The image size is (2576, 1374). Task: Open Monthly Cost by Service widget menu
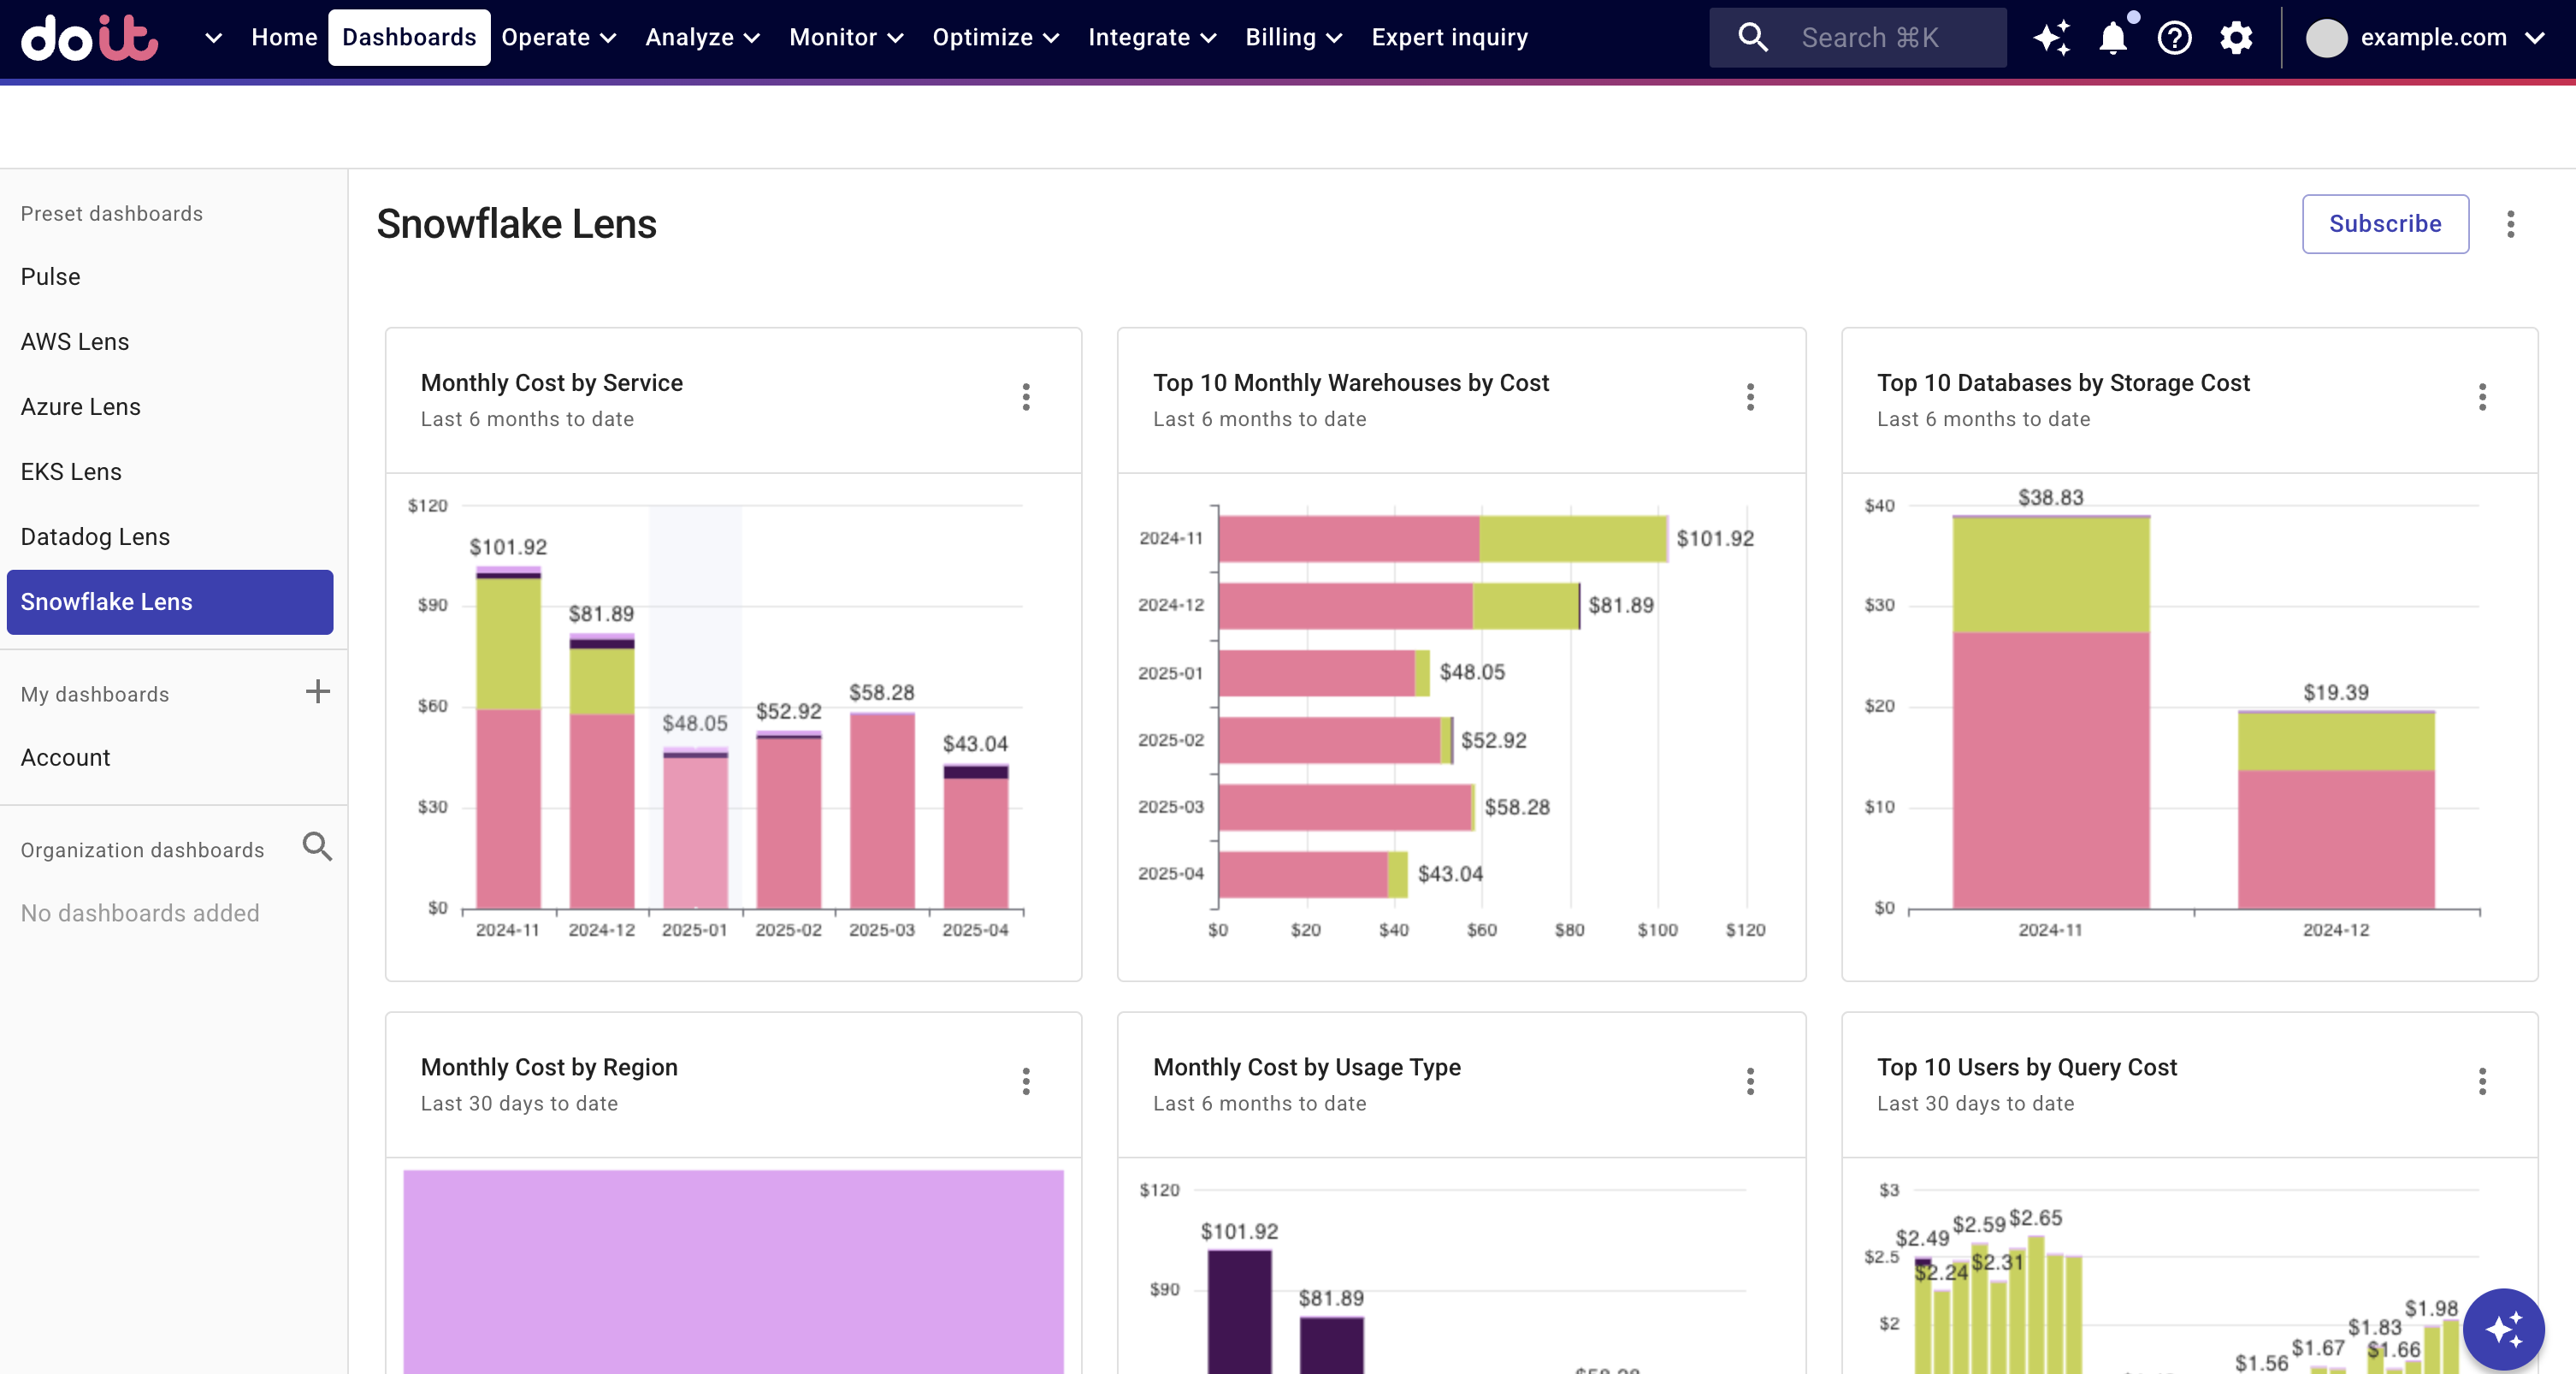click(1025, 397)
